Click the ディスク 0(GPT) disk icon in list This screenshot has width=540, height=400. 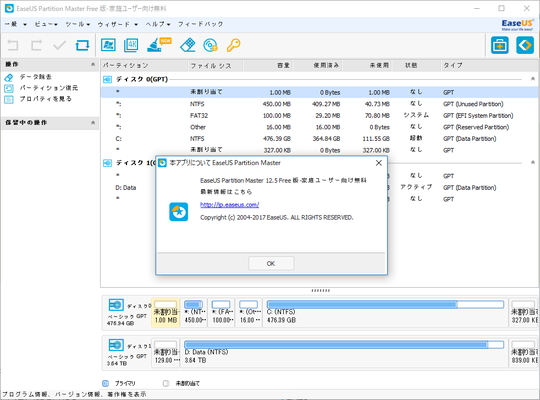(107, 80)
